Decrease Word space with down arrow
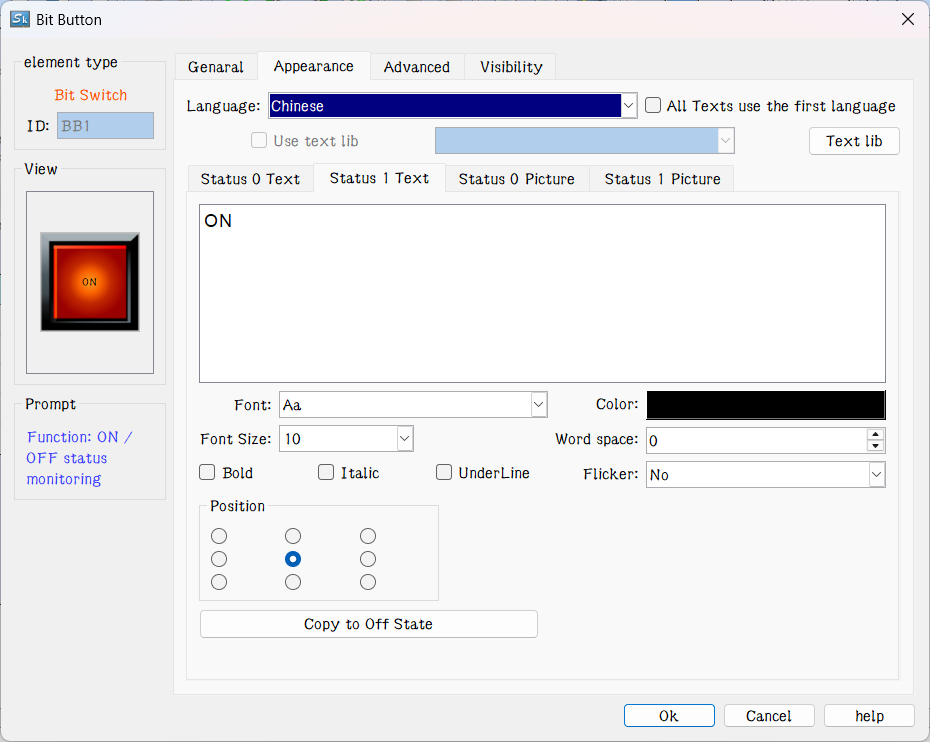Image resolution: width=930 pixels, height=742 pixels. coord(876,446)
